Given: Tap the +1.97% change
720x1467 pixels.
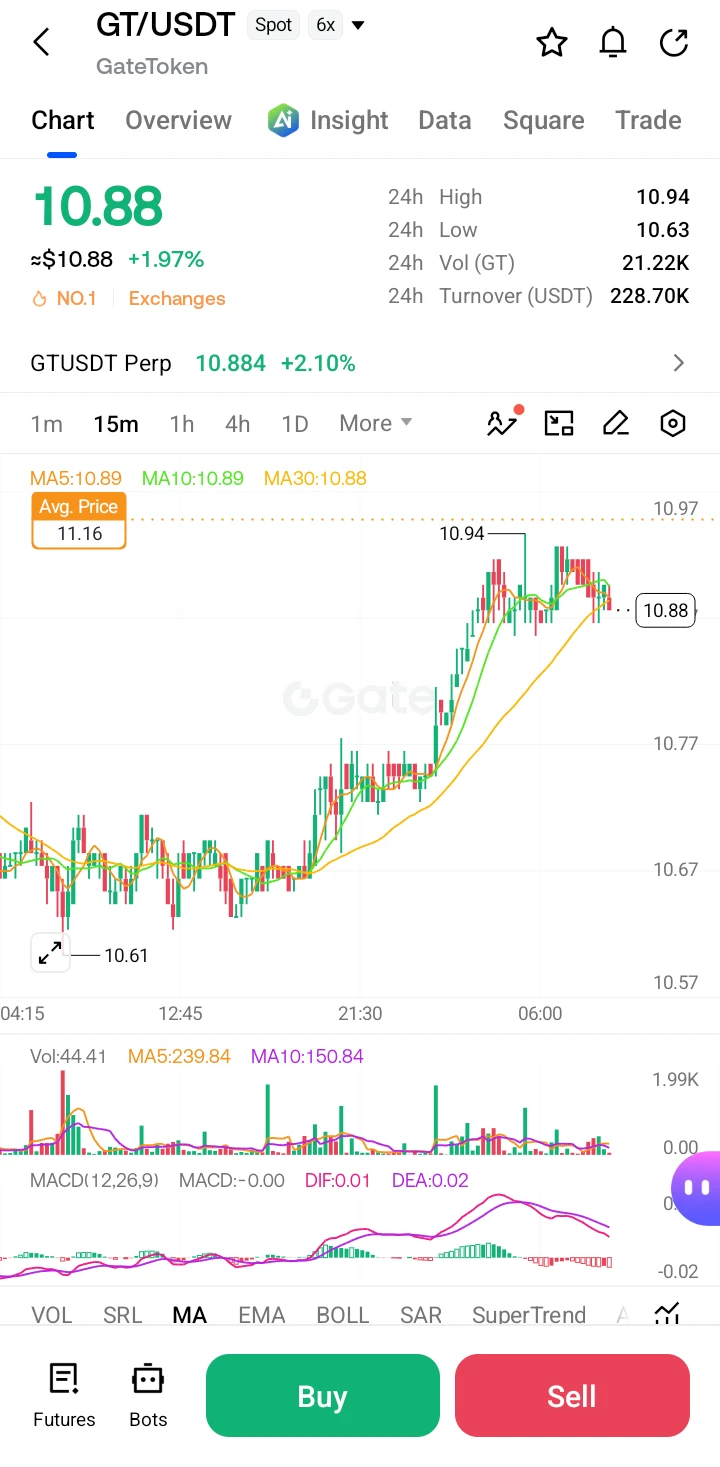Looking at the screenshot, I should [x=166, y=260].
